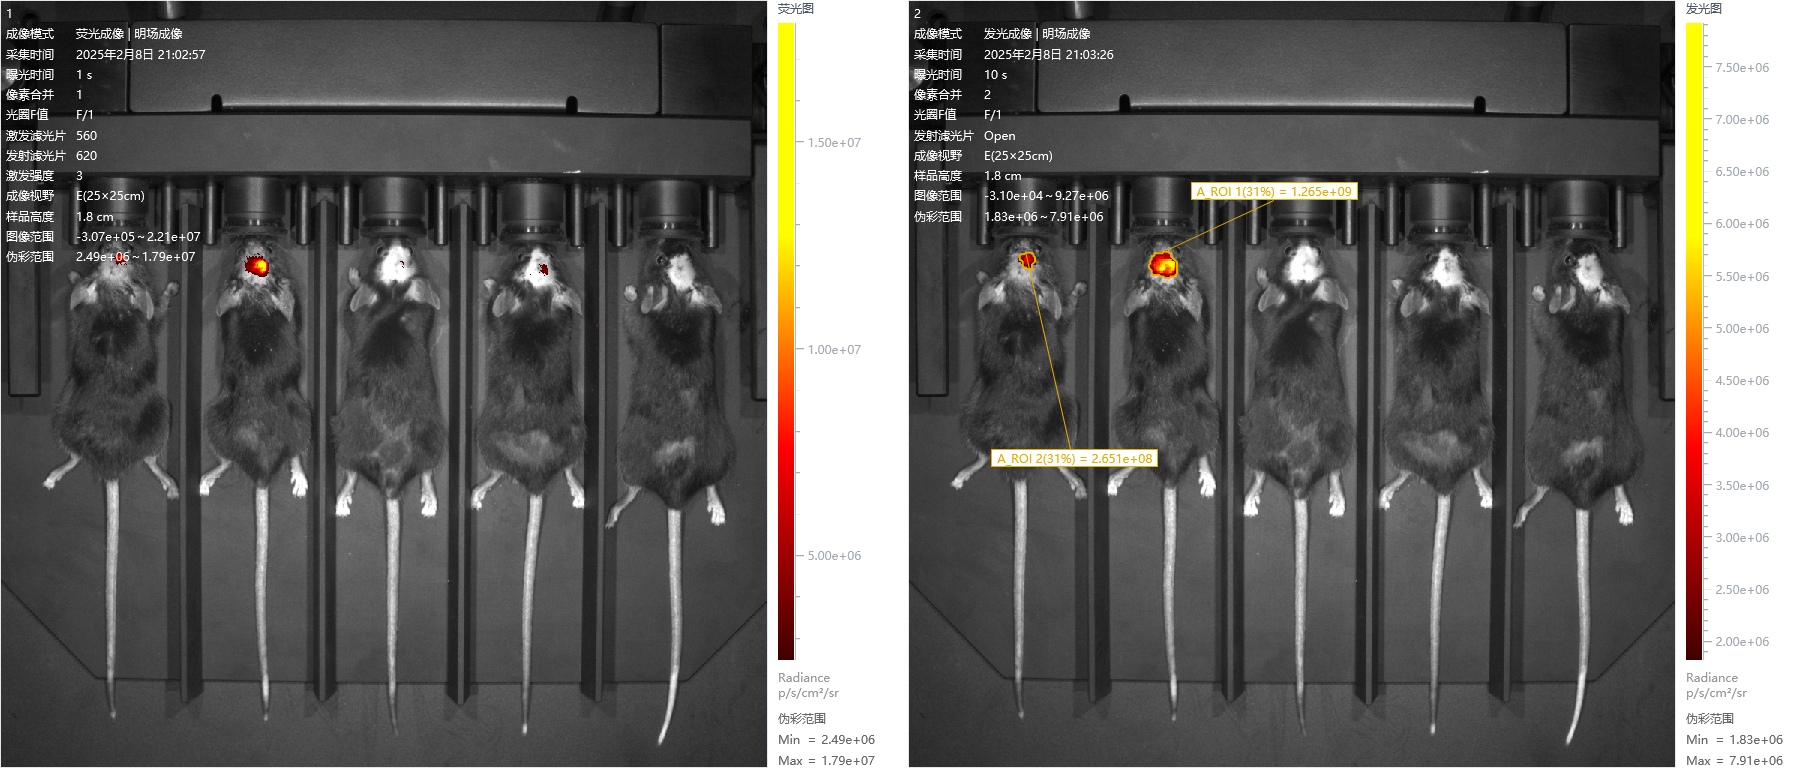
Task: Click image number 1 in left panel
Action: point(10,14)
